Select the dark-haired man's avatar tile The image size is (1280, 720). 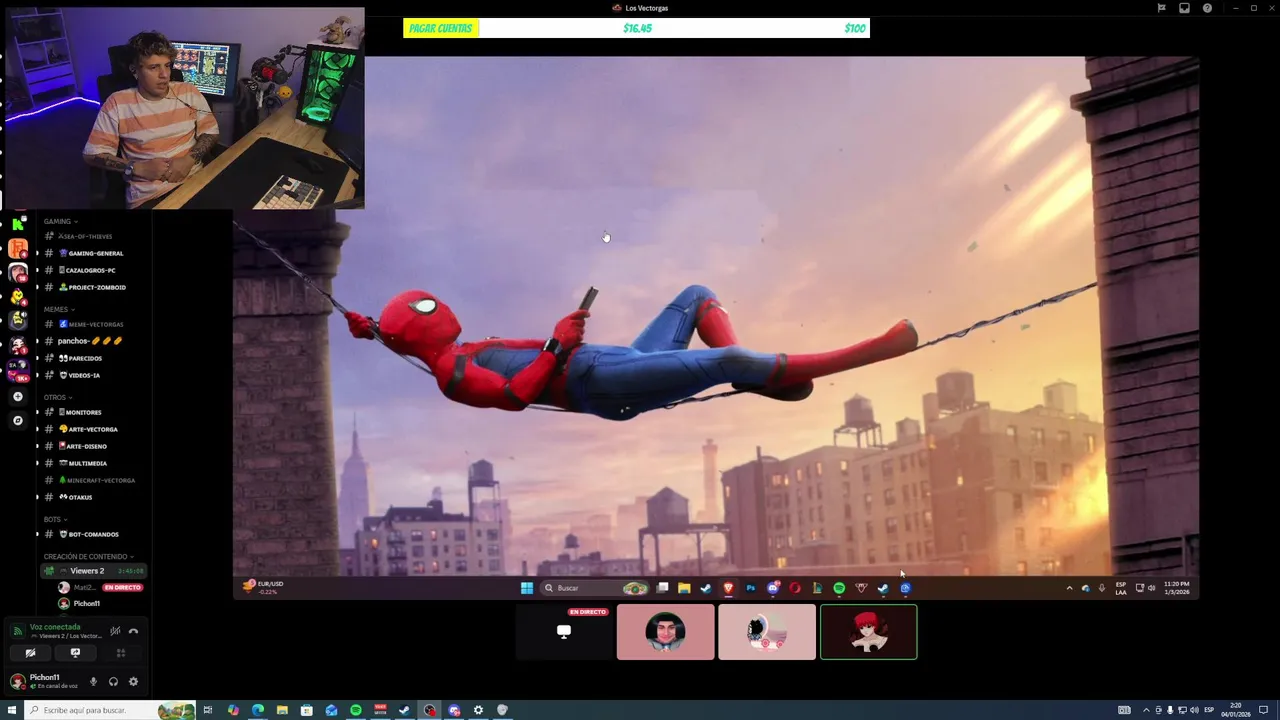coord(665,632)
